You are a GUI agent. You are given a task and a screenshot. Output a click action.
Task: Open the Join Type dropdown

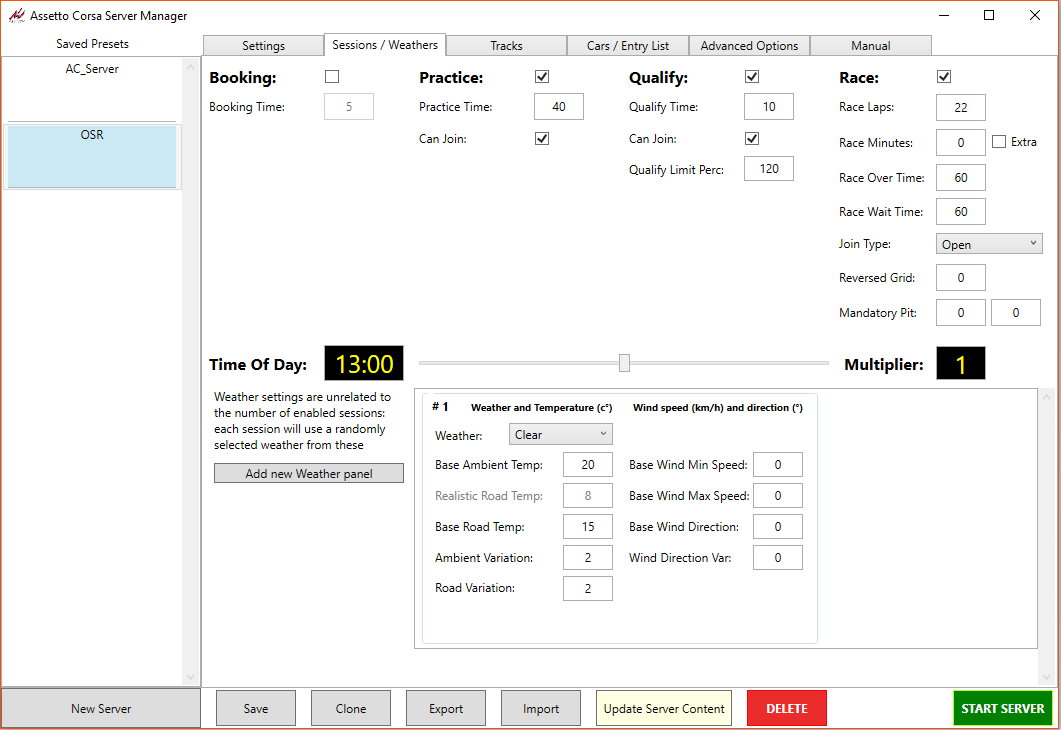click(989, 244)
